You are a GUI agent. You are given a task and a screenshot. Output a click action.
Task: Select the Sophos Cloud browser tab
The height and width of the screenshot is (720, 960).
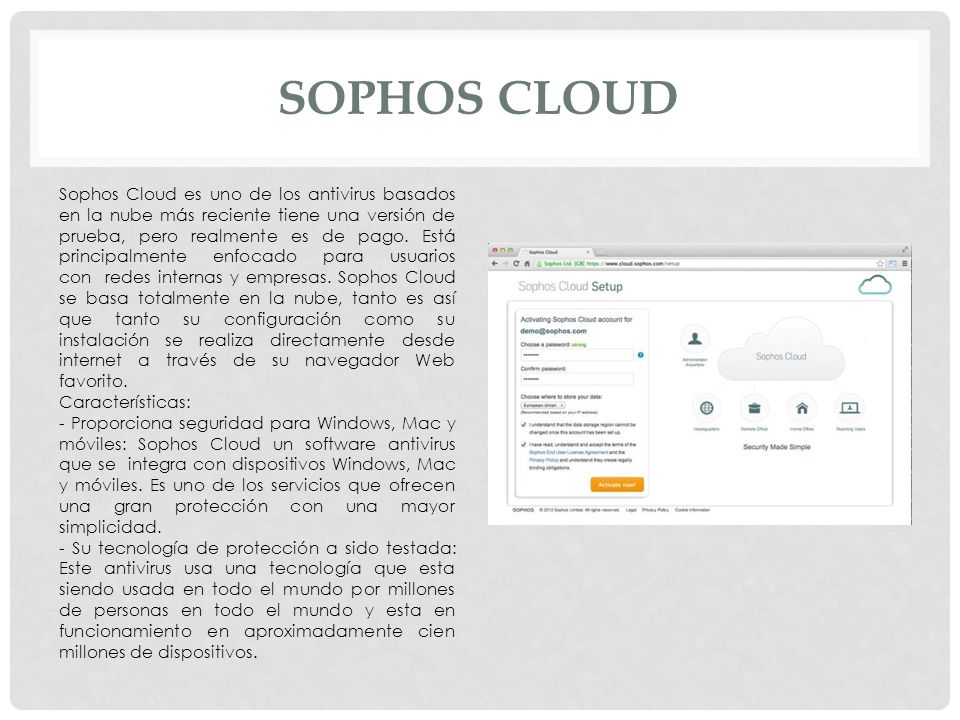556,252
